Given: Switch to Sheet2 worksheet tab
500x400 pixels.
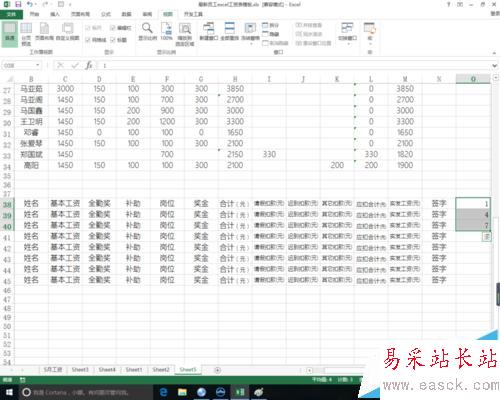Looking at the screenshot, I should click(x=161, y=370).
